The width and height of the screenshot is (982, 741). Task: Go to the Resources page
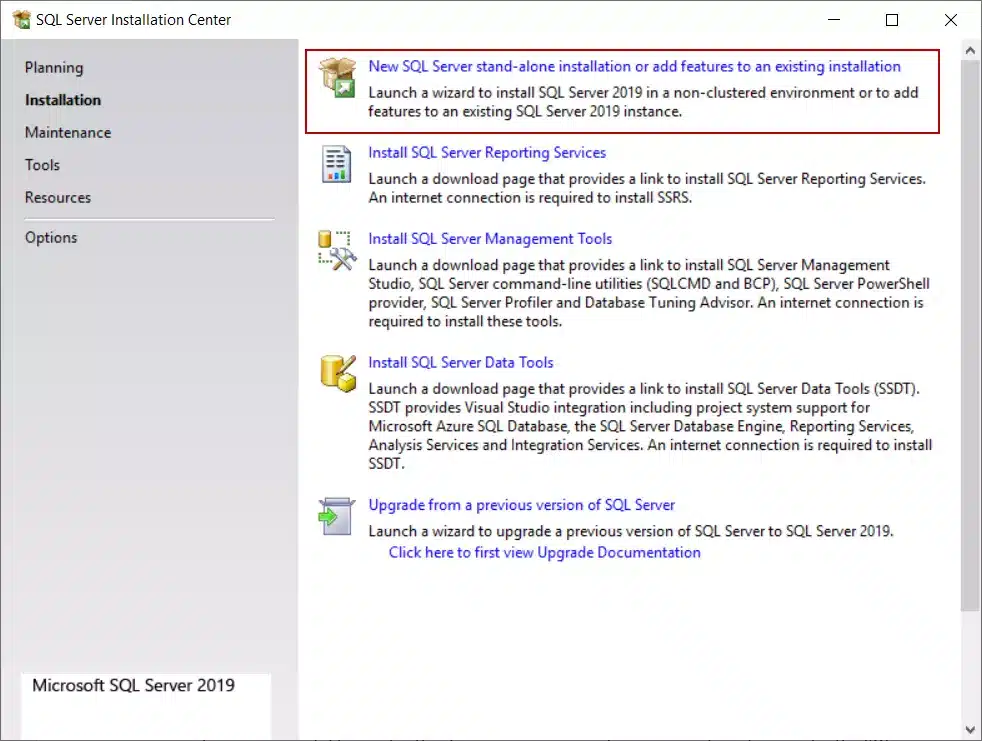click(x=58, y=197)
